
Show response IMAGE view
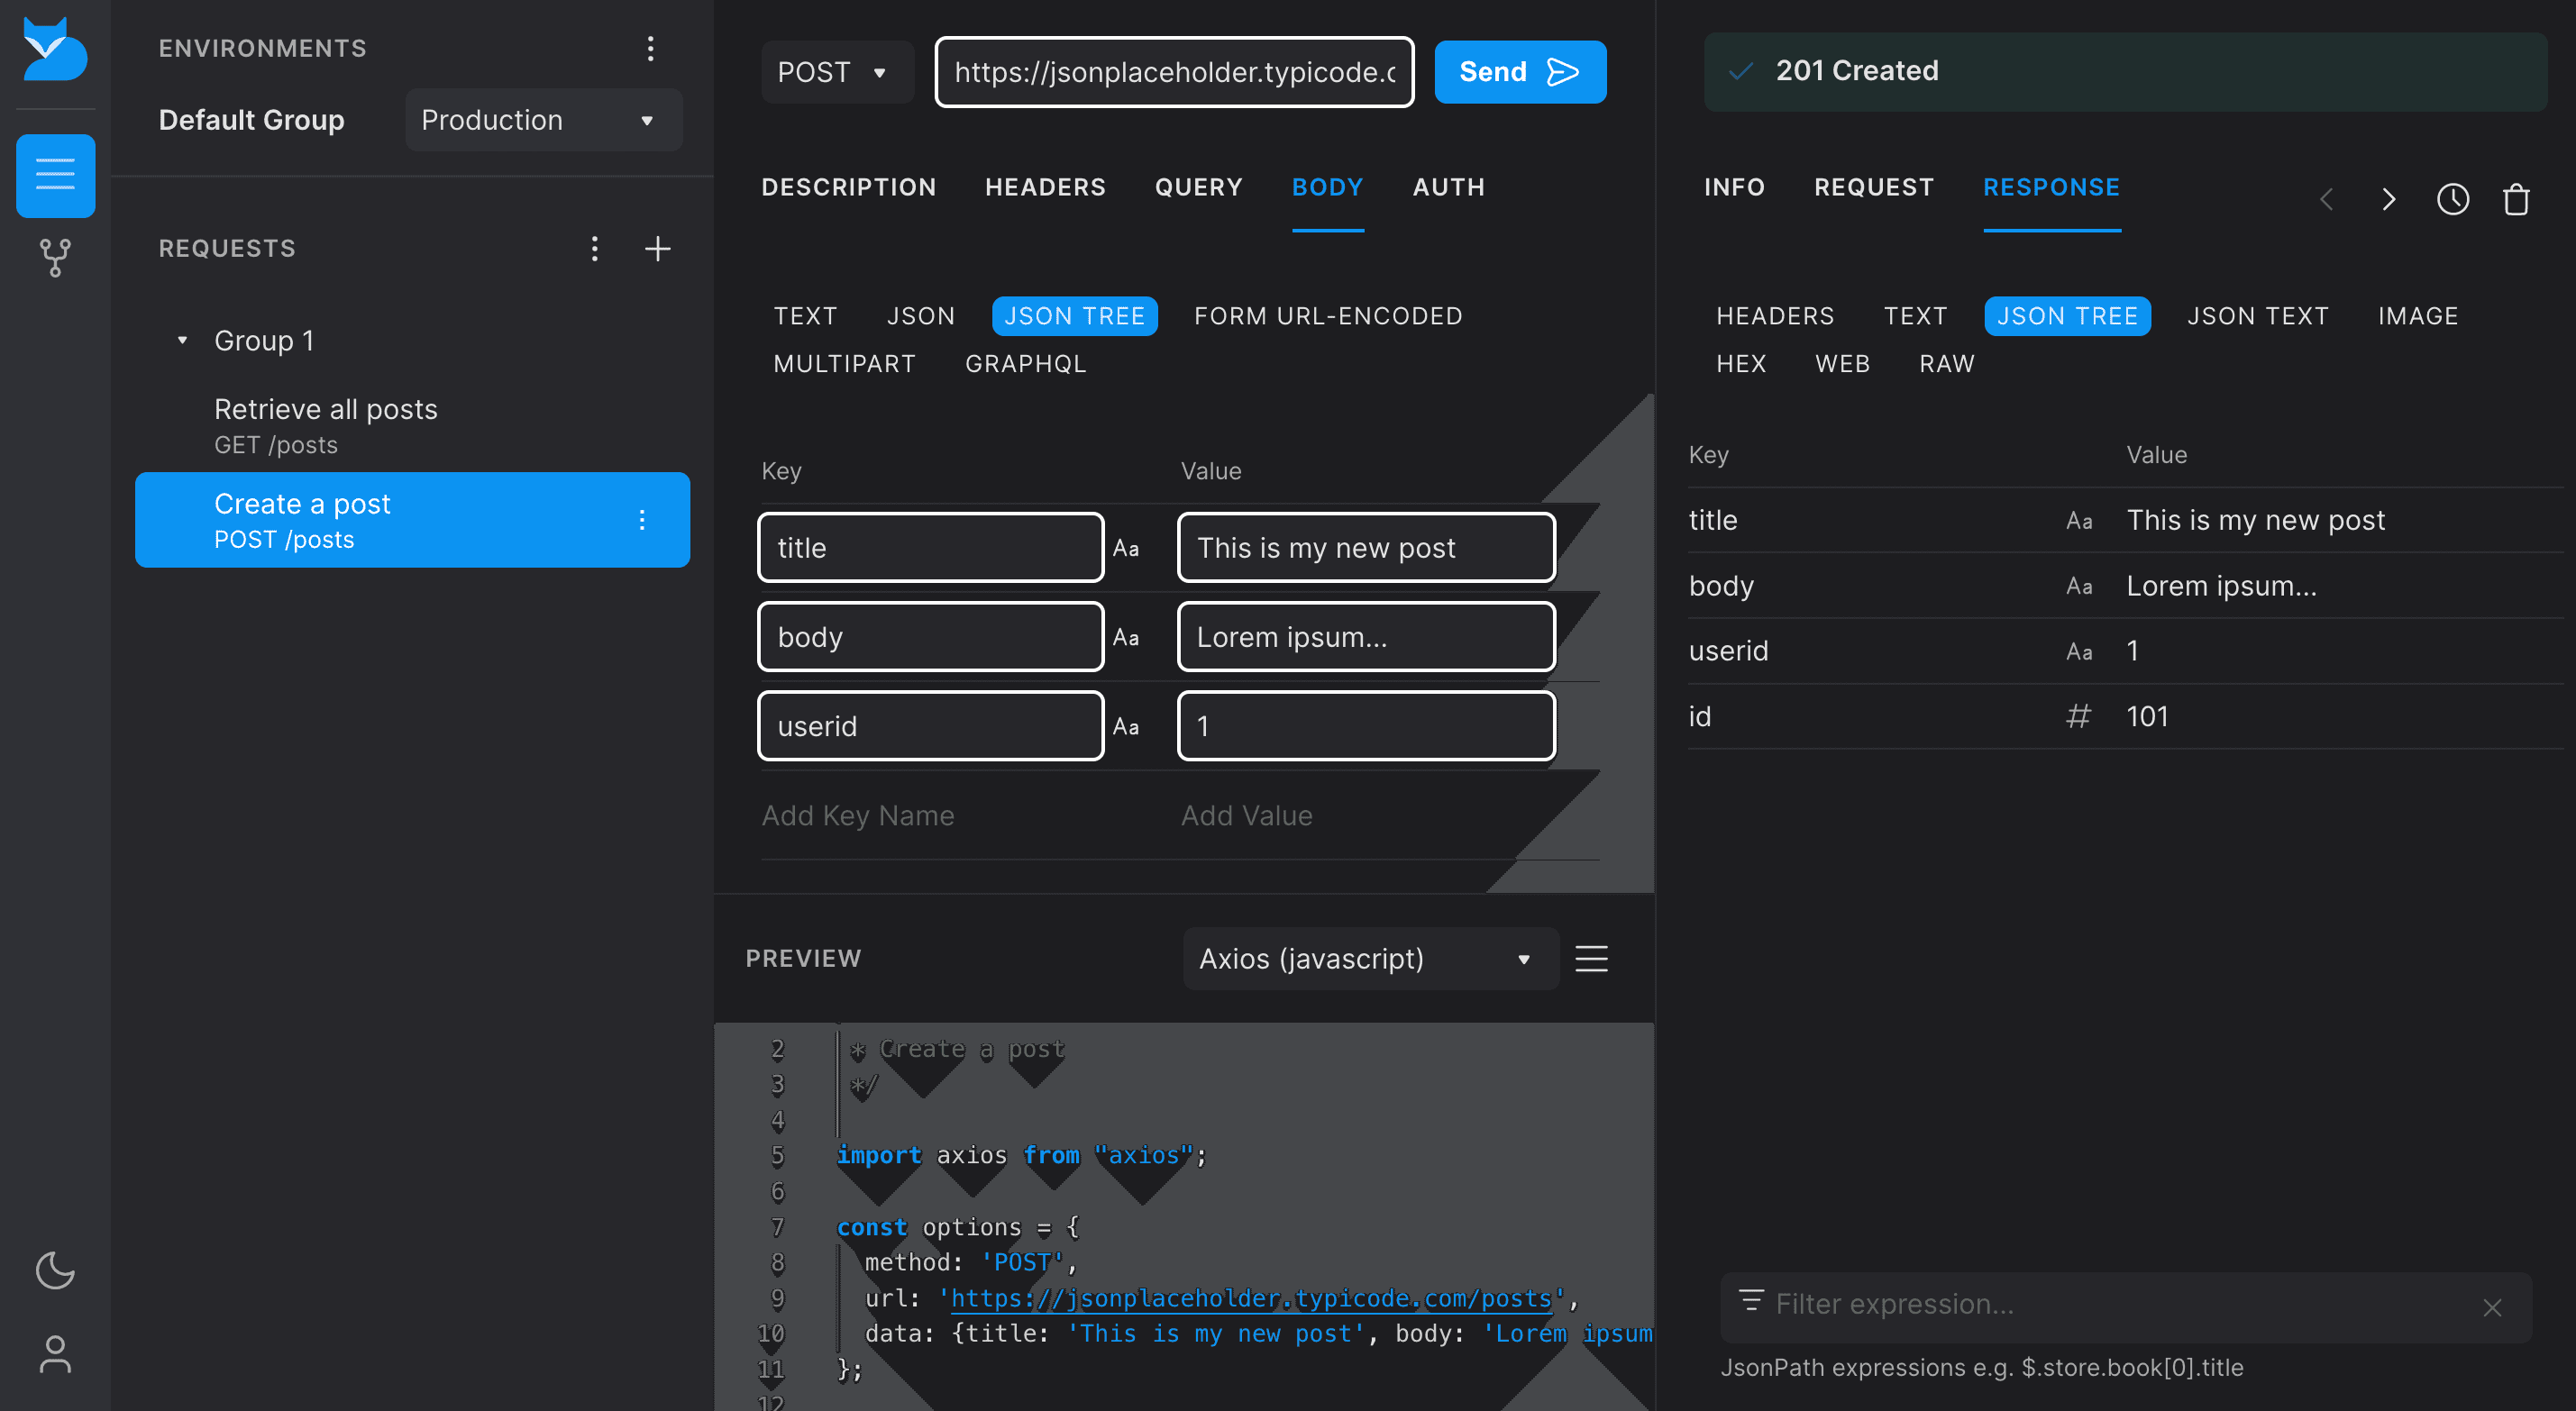(x=2417, y=316)
